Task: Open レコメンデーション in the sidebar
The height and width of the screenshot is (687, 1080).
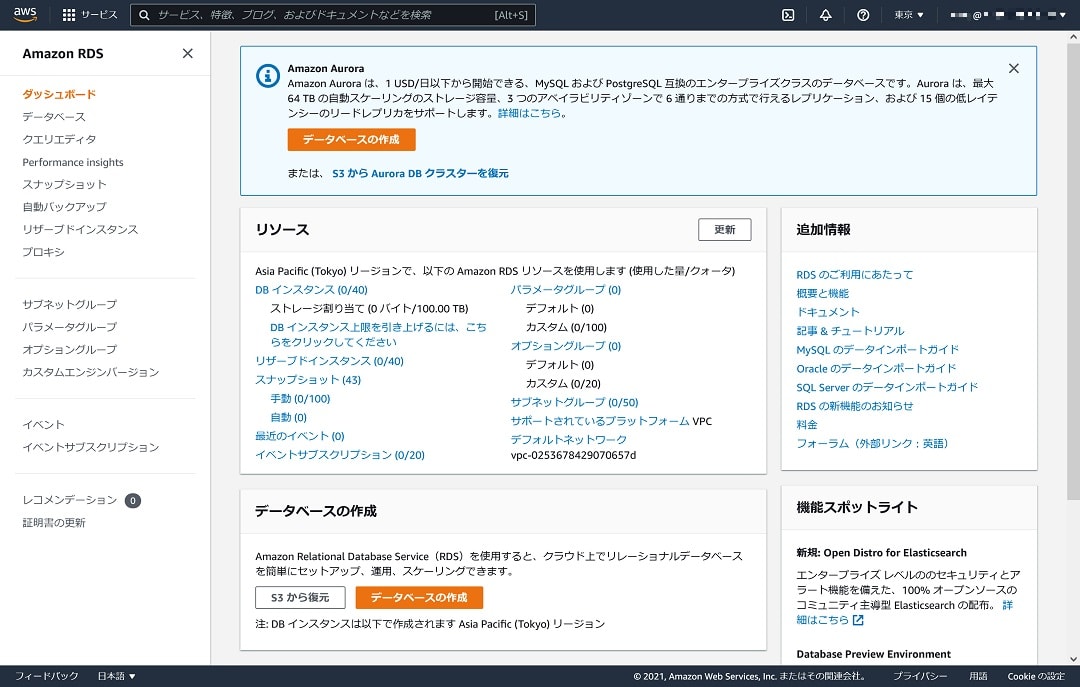Action: tap(70, 500)
